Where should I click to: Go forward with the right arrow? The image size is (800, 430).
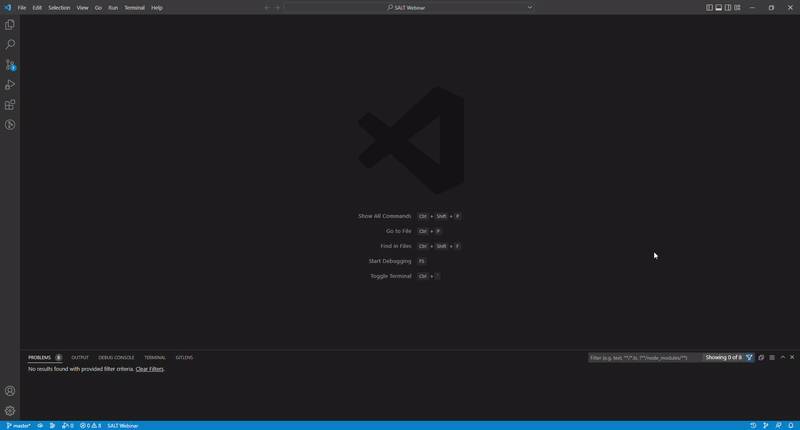(277, 8)
